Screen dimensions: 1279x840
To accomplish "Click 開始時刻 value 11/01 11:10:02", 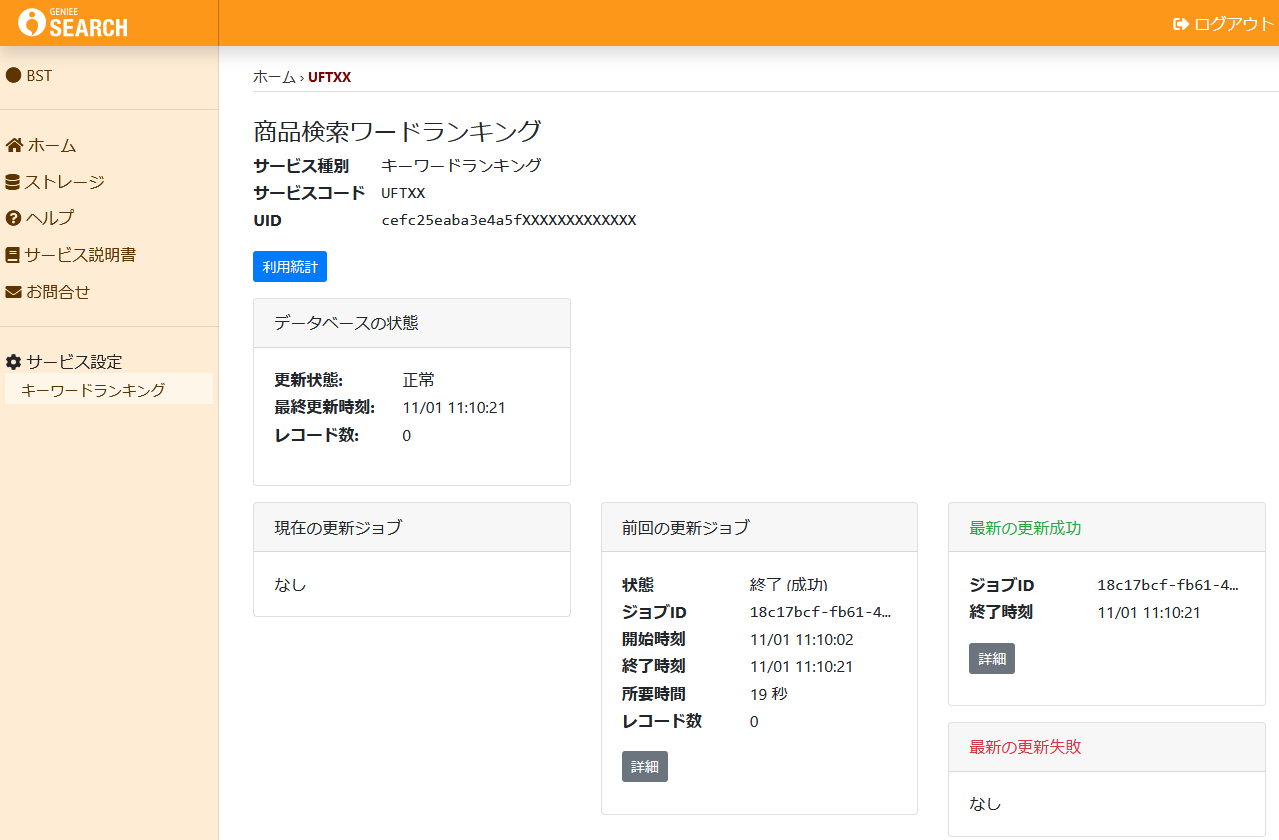I will point(802,639).
